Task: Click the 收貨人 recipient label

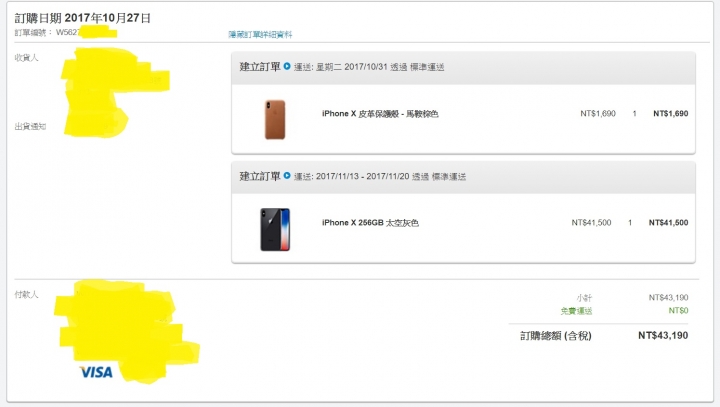Action: click(26, 57)
